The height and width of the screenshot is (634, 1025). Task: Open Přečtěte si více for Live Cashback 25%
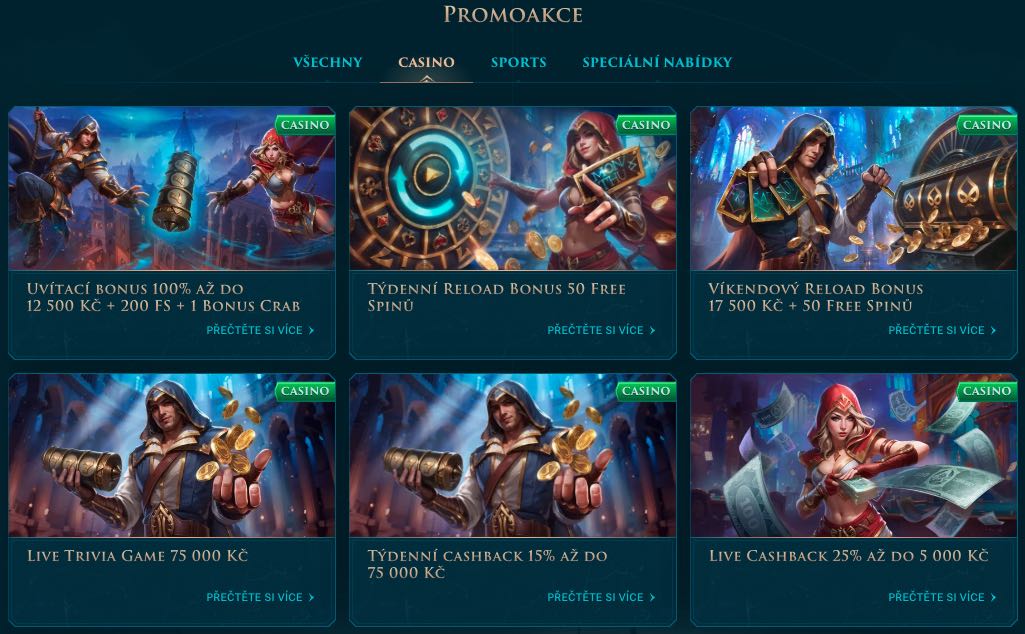click(942, 597)
